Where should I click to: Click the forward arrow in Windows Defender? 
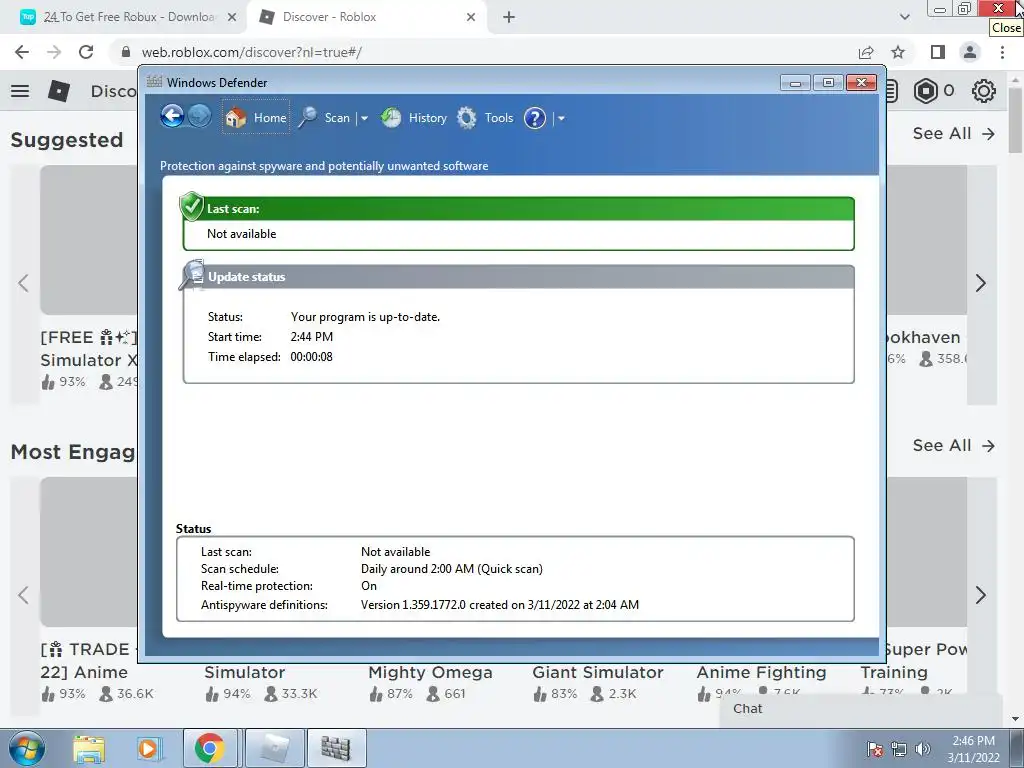coord(199,117)
